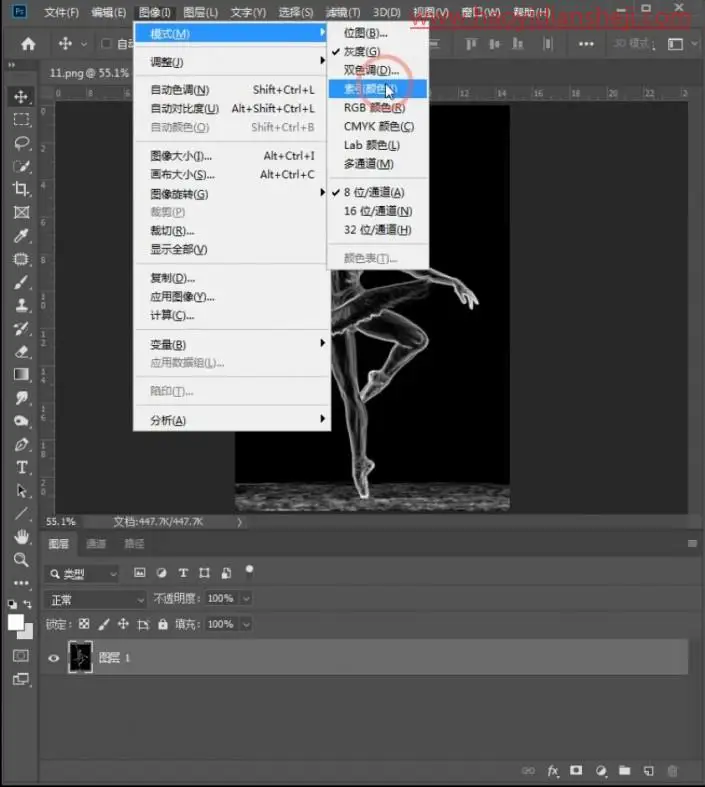Click the background color swatch
Viewport: 705px width, 787px height.
(27, 633)
